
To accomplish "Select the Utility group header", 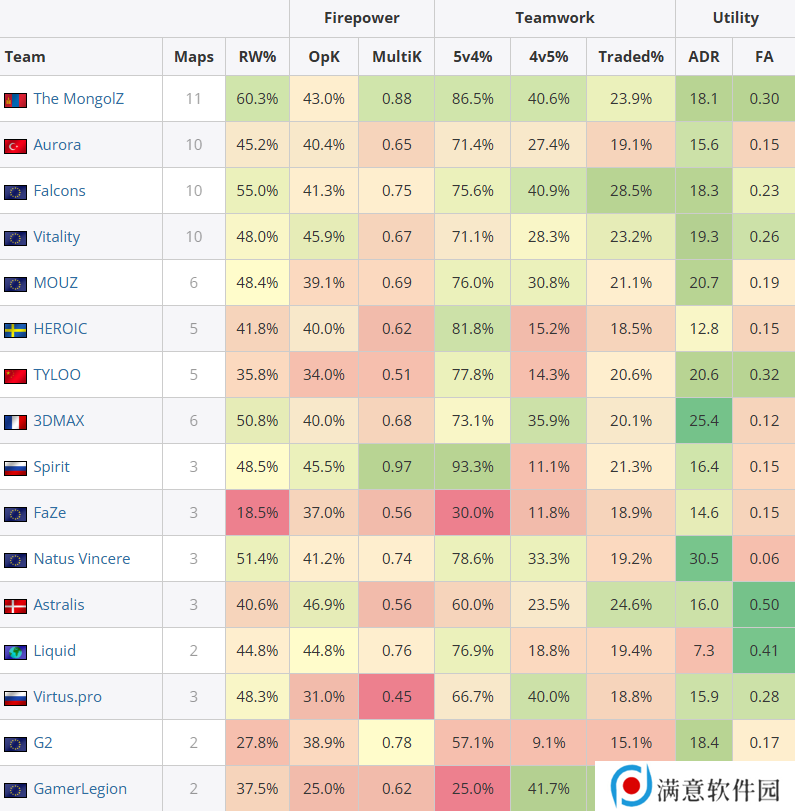I will 736,18.
